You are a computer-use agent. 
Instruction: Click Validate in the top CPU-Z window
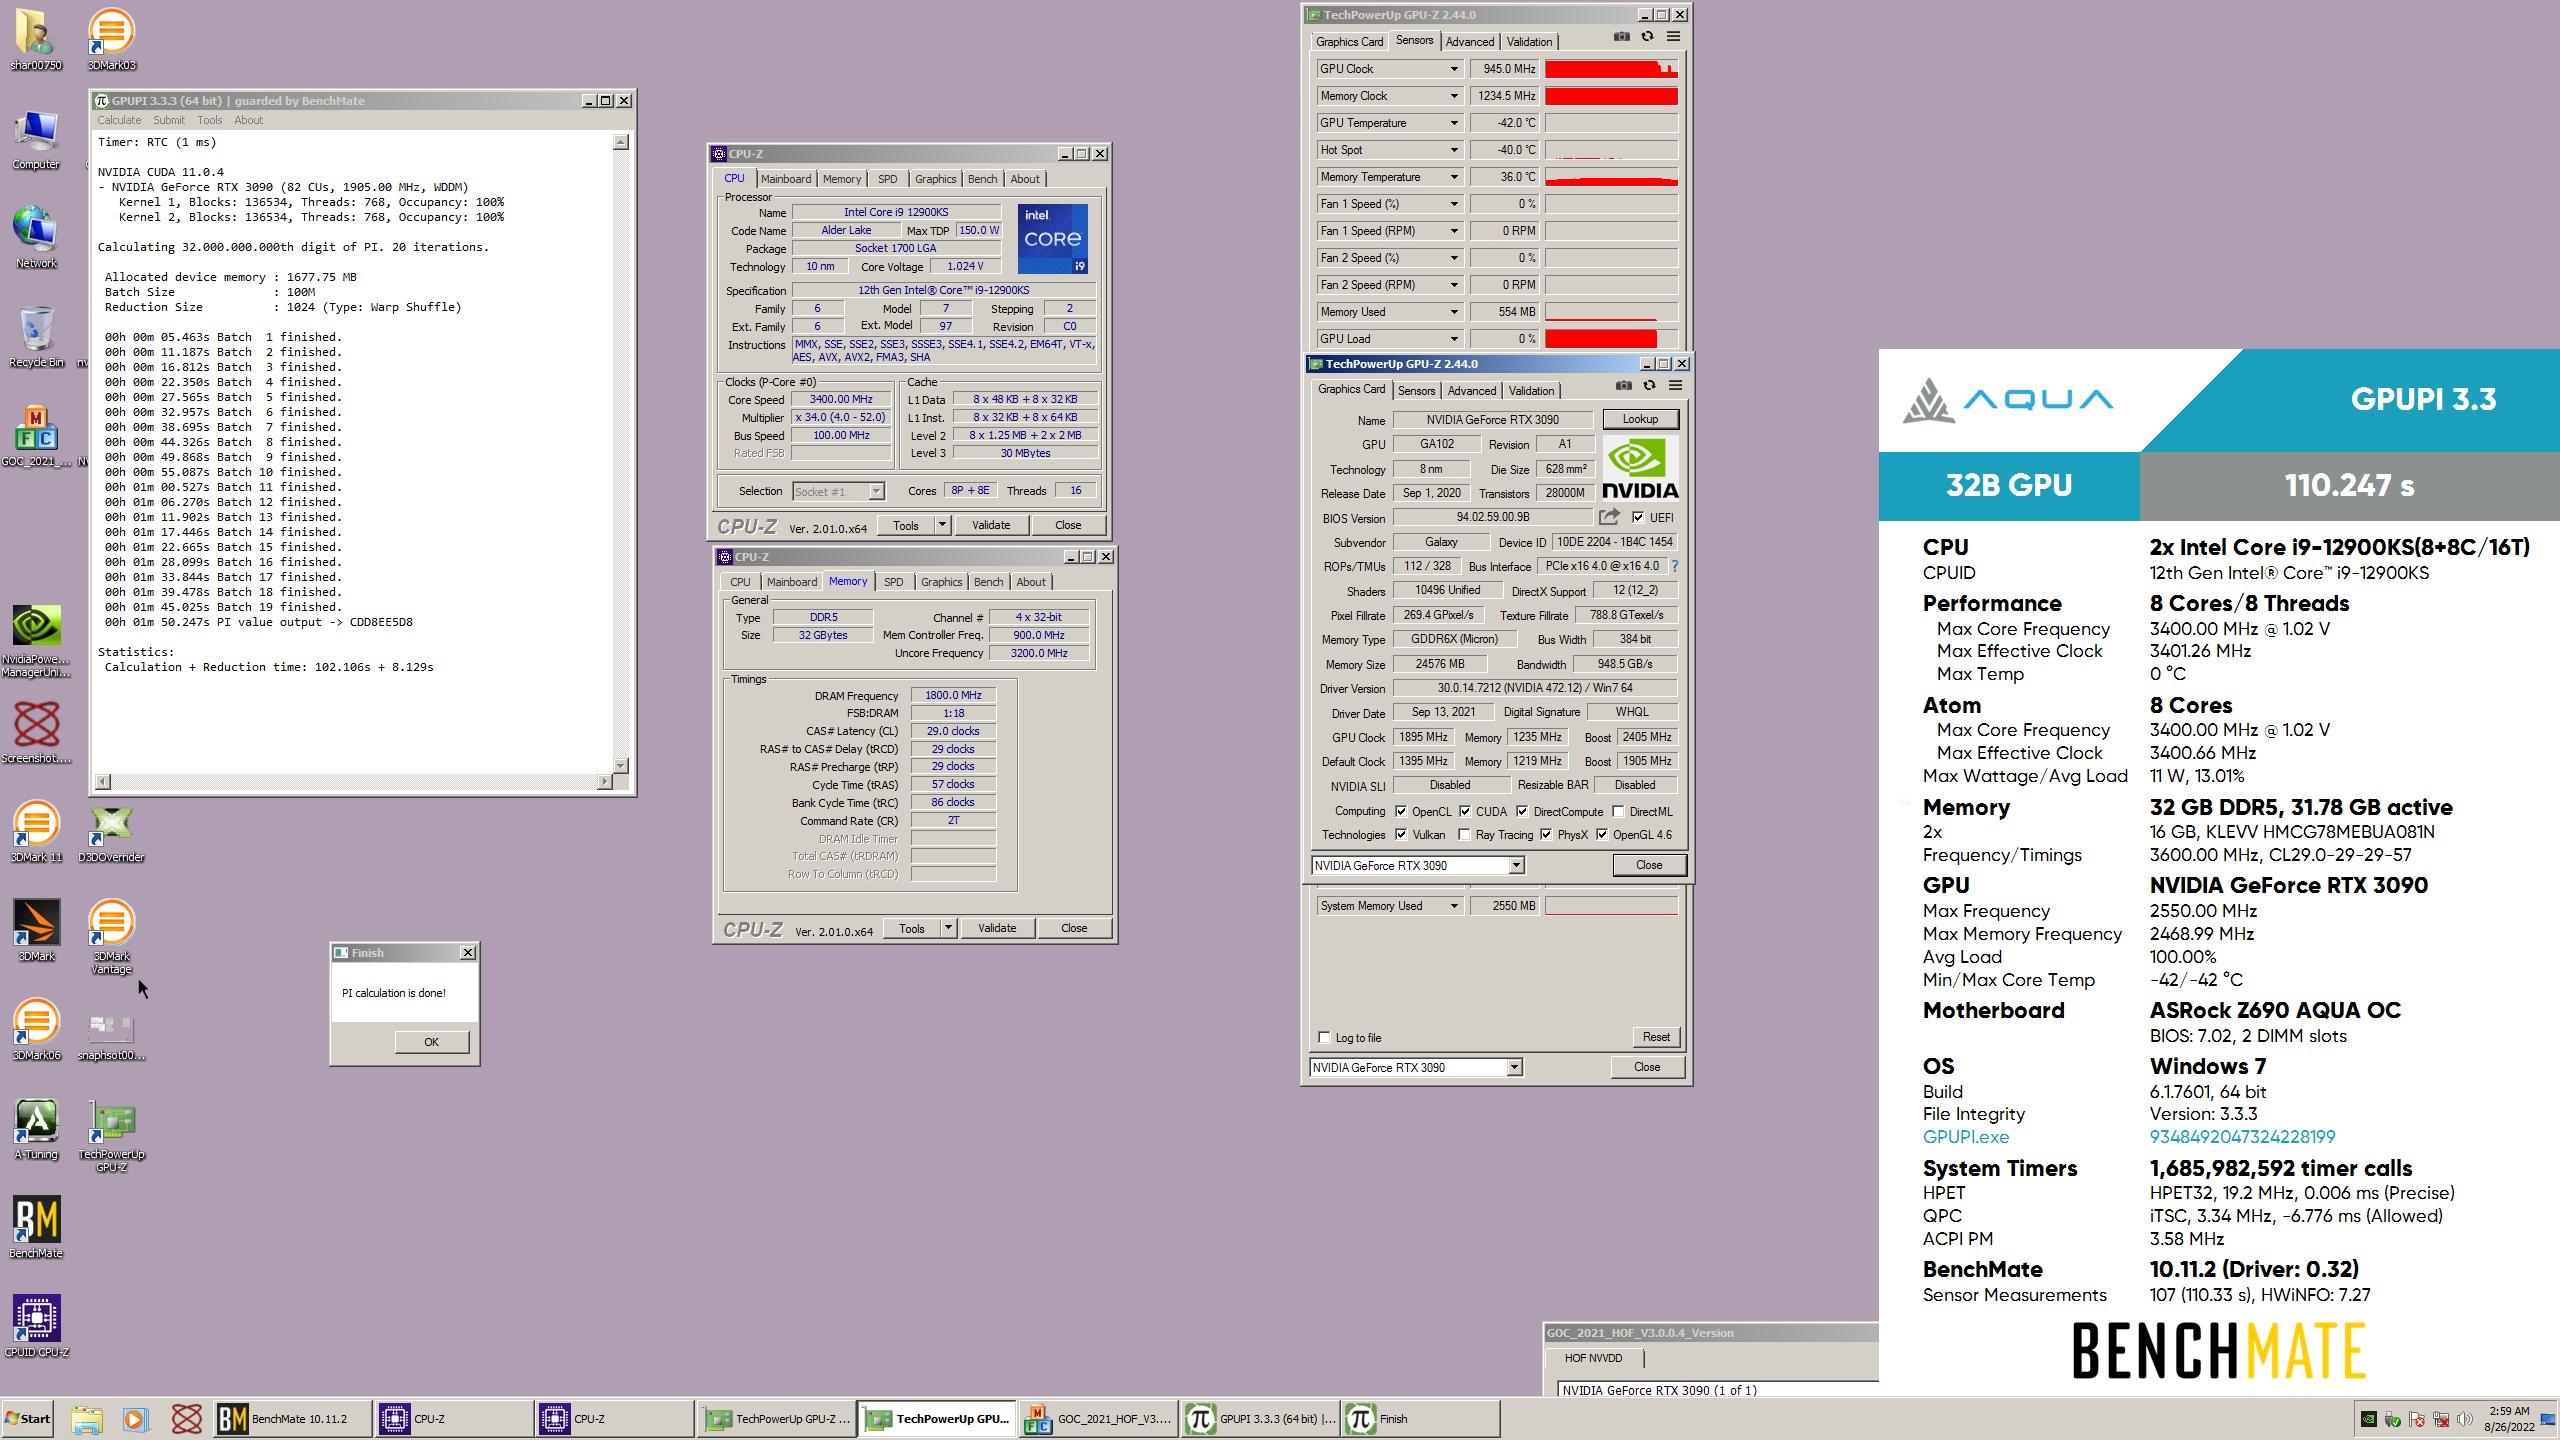click(x=991, y=525)
